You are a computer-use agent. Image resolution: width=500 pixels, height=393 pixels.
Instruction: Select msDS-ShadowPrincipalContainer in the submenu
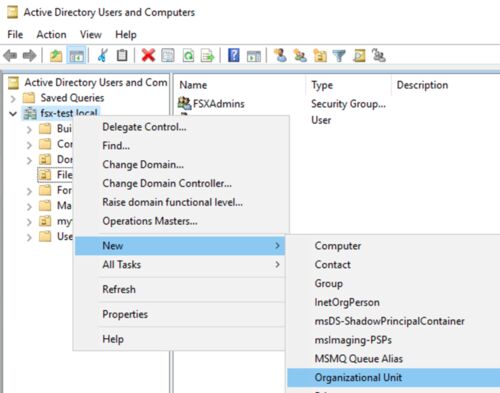pyautogui.click(x=394, y=321)
